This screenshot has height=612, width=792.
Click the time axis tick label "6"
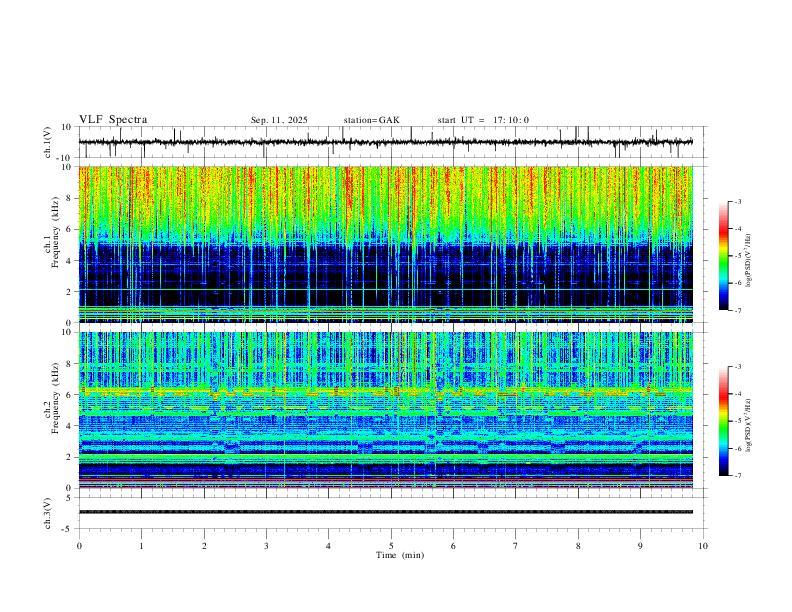pyautogui.click(x=453, y=546)
